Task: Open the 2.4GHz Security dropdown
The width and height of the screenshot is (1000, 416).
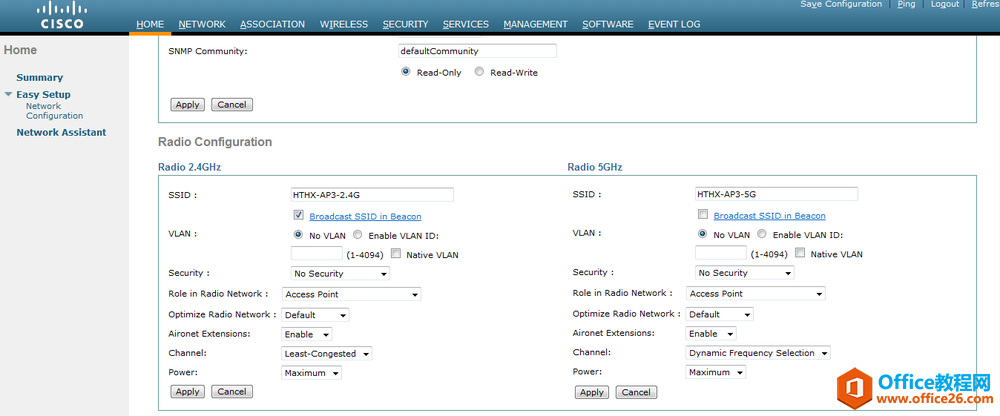Action: (340, 274)
